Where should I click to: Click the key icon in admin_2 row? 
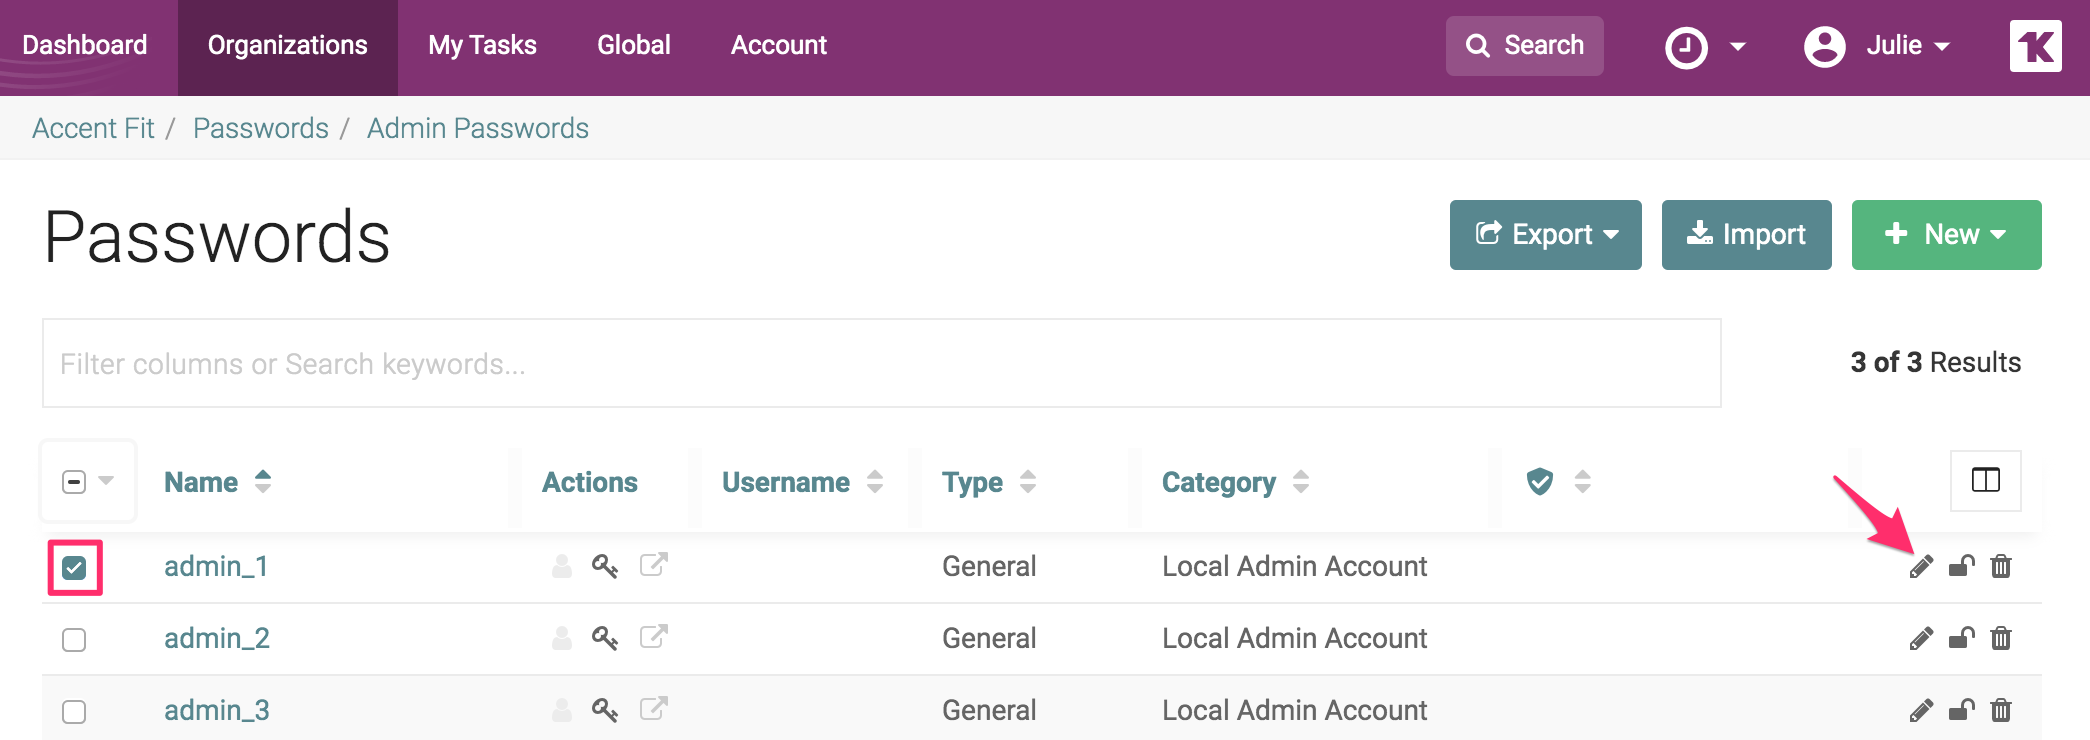[605, 638]
